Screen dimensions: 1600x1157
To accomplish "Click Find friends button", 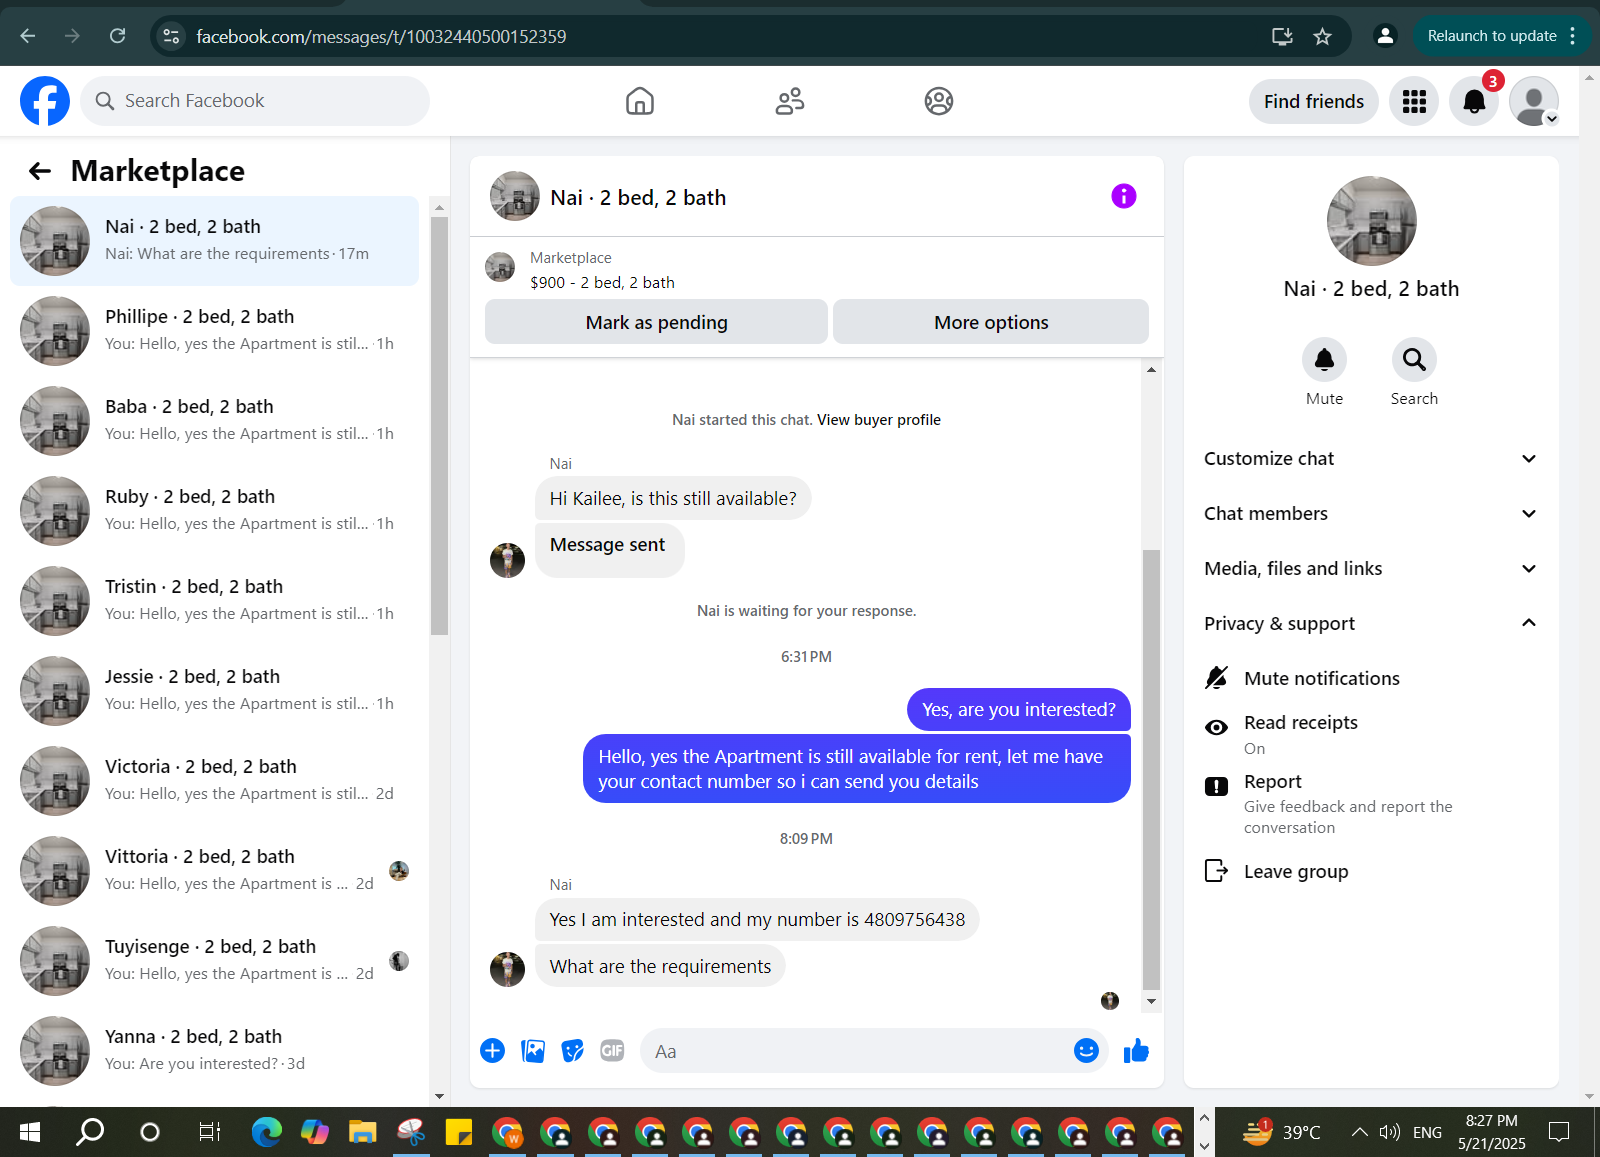I will (1314, 101).
